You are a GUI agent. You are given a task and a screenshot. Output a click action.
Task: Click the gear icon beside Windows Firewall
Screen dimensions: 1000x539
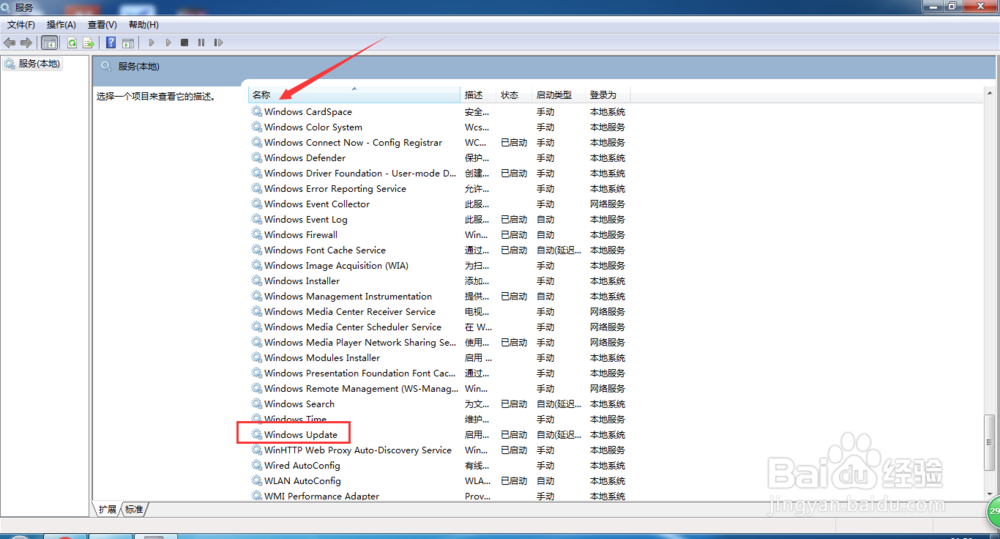point(256,234)
